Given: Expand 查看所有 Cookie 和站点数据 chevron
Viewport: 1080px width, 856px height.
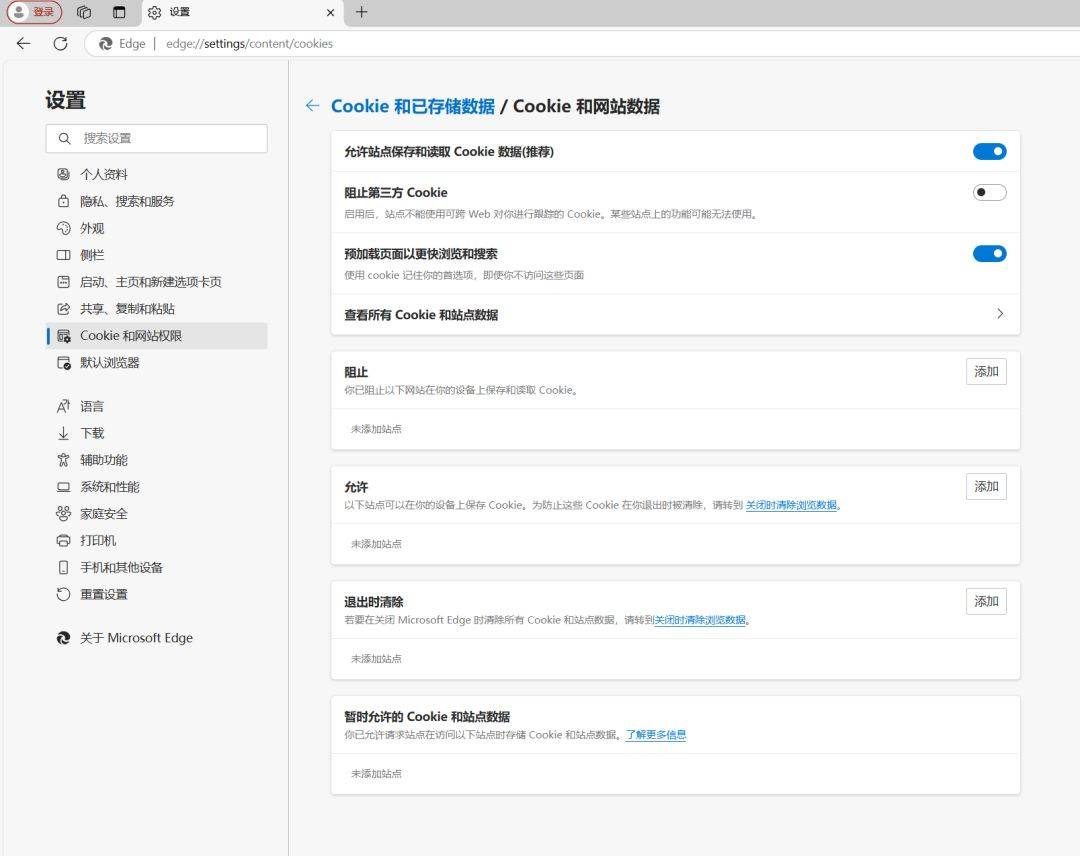Looking at the screenshot, I should point(1000,314).
